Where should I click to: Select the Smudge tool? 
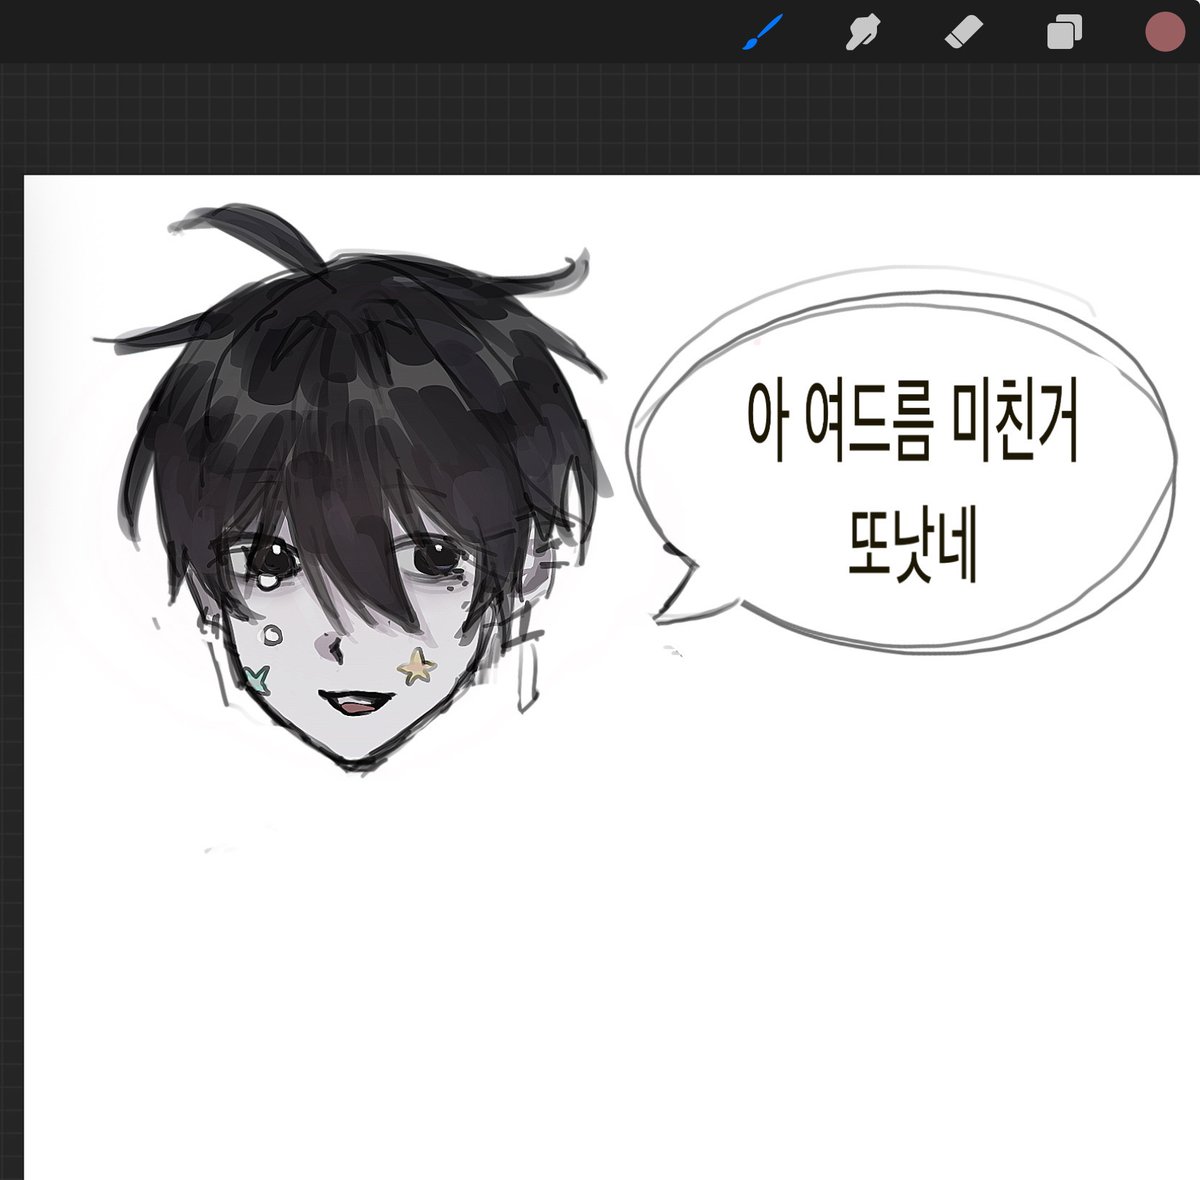862,33
